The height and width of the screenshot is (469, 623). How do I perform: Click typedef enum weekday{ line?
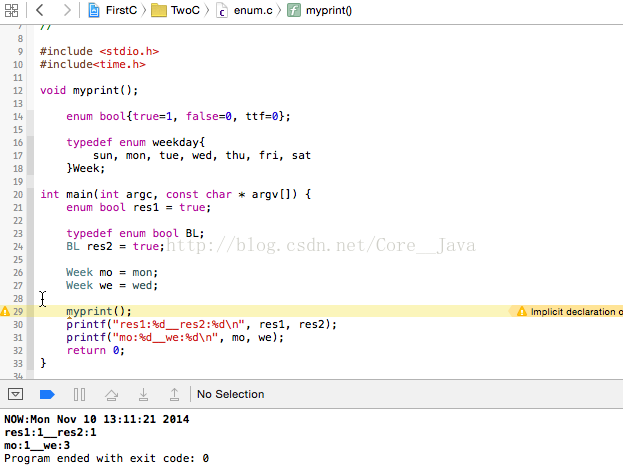point(135,142)
